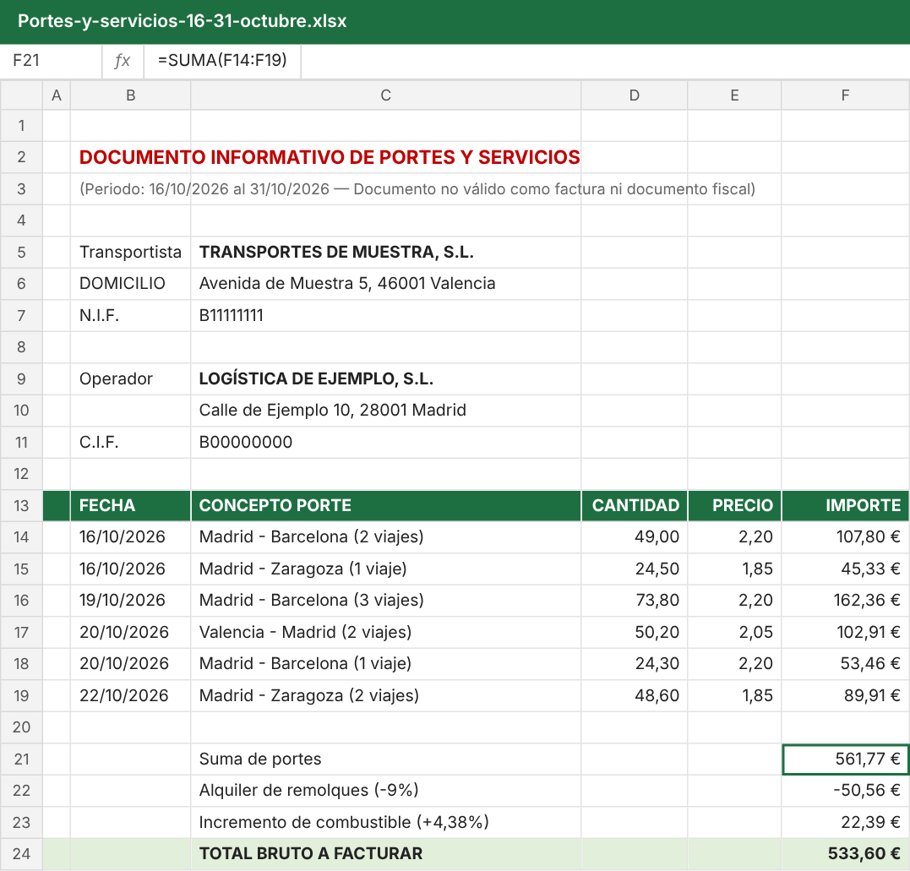
Task: Click the 'N.I.F.' label cell
Action: 131,315
